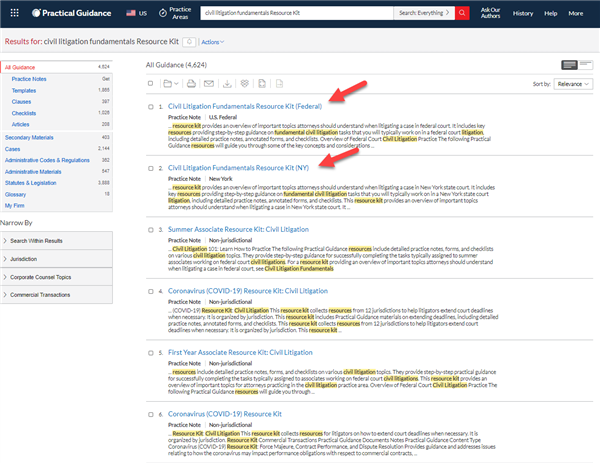The width and height of the screenshot is (600, 463).
Task: Expand Search Within Results filter
Action: (x=56, y=241)
